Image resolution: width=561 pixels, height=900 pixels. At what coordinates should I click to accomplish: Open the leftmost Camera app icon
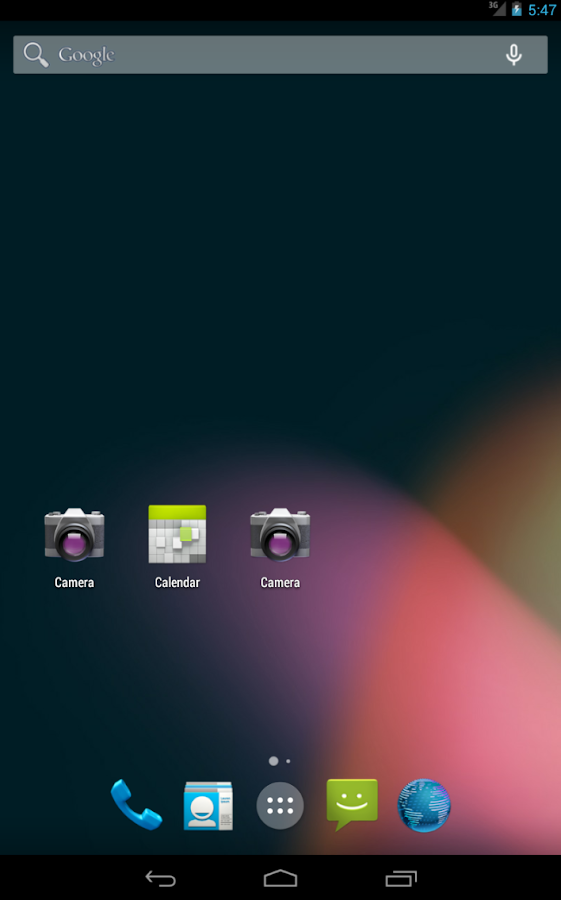[x=74, y=534]
